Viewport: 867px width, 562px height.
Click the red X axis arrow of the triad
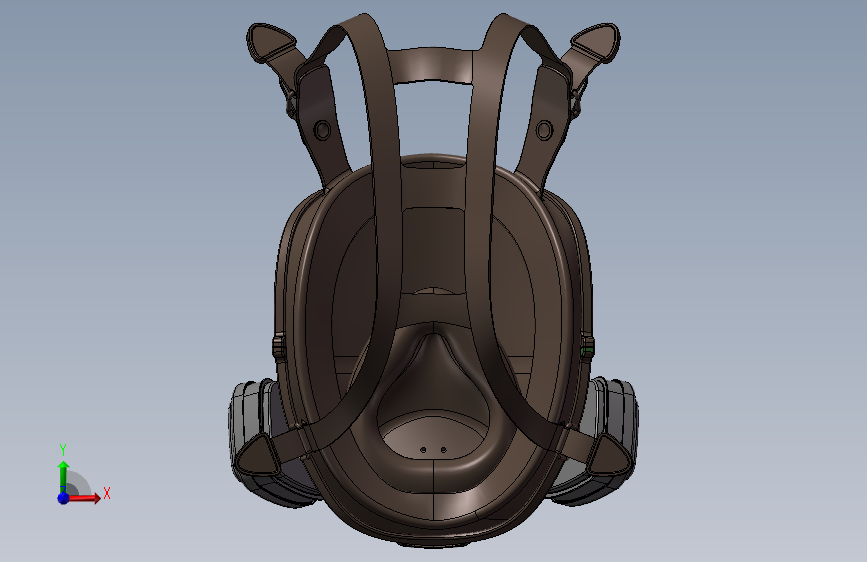(84, 498)
